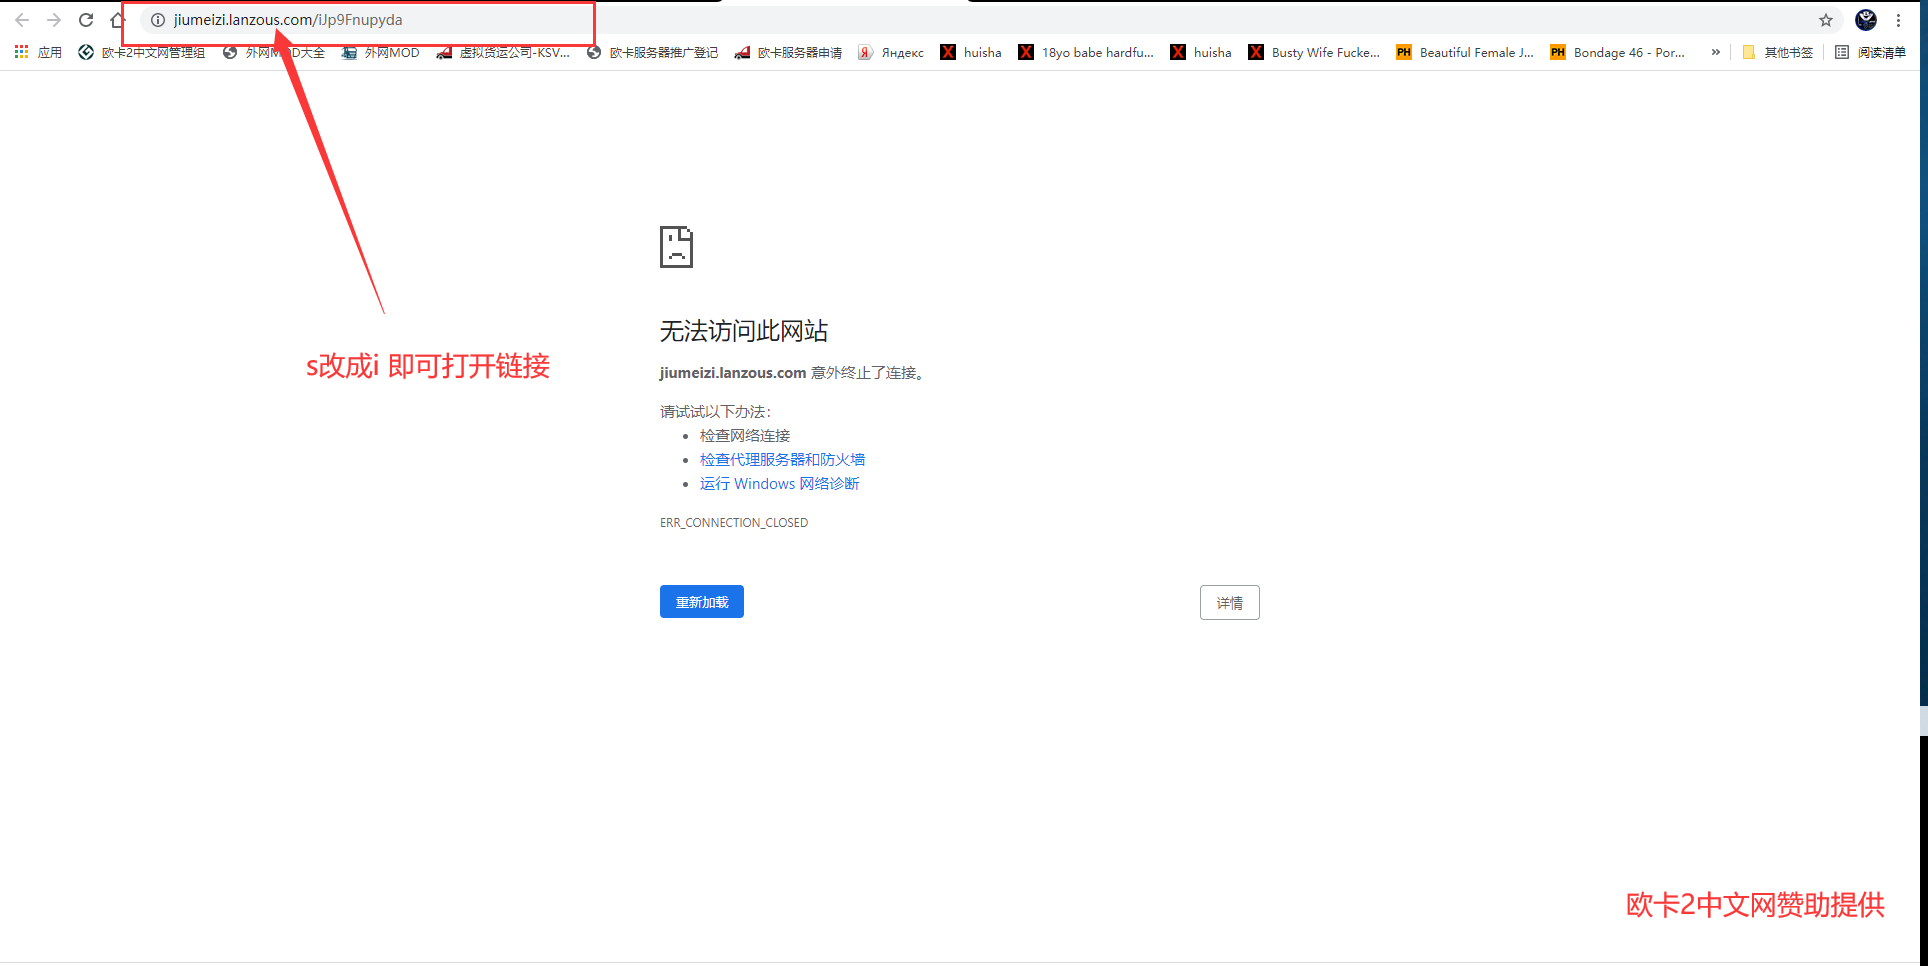Screen dimensions: 1928x966
Task: Click the 检查网络连接 suggestion text
Action: point(745,435)
